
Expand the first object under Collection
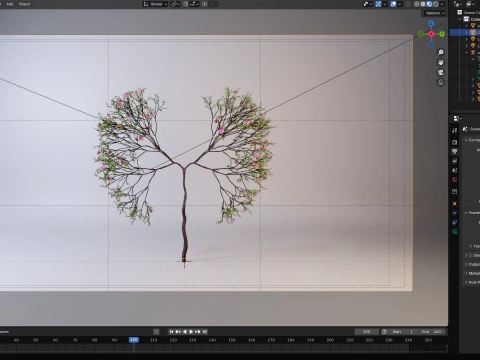[x=467, y=26]
